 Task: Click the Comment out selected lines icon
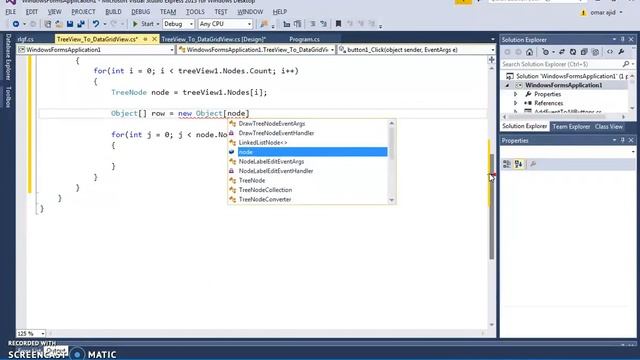click(313, 24)
